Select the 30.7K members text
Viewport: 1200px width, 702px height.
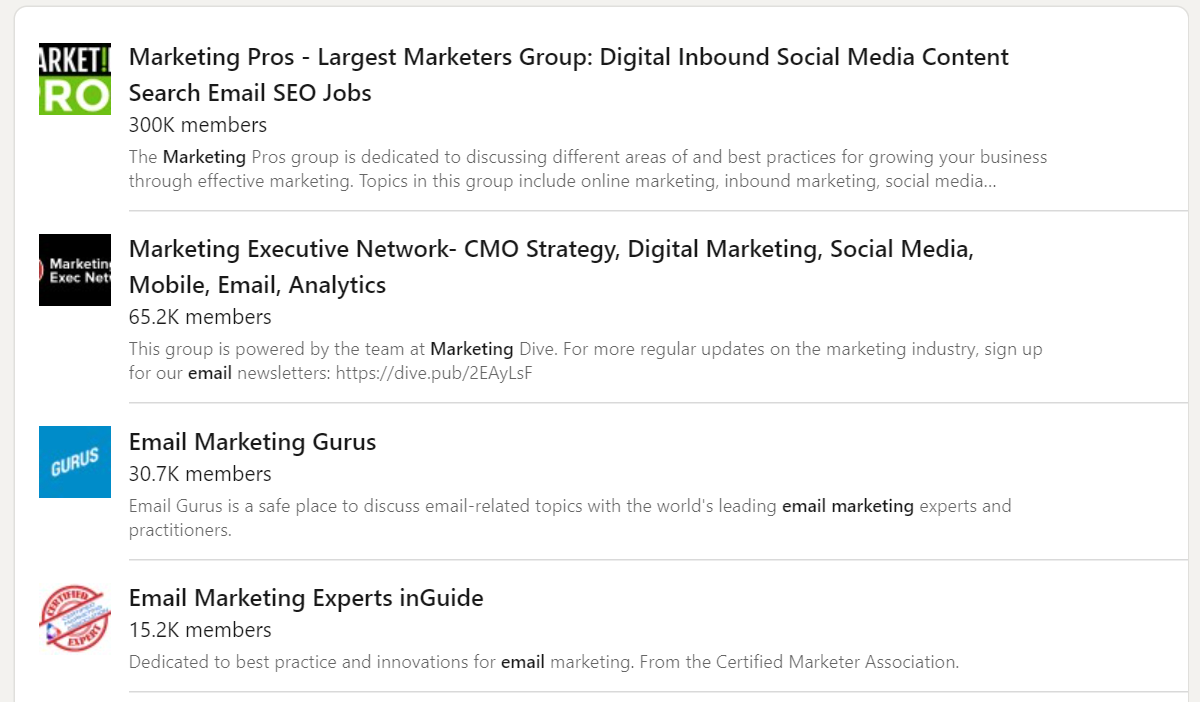click(x=200, y=474)
